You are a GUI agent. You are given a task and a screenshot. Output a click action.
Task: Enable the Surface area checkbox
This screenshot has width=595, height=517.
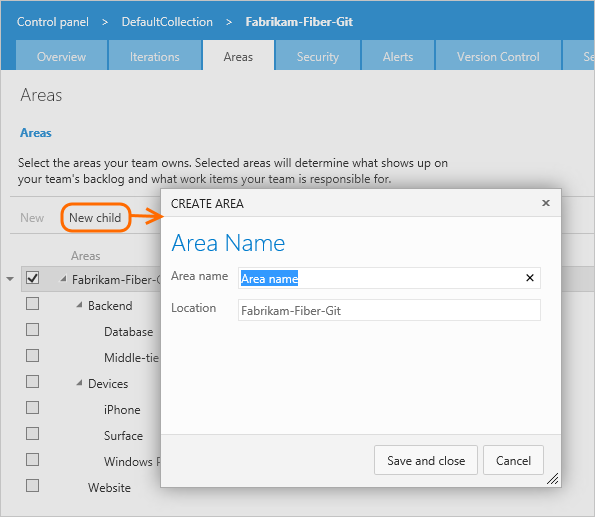coord(32,433)
